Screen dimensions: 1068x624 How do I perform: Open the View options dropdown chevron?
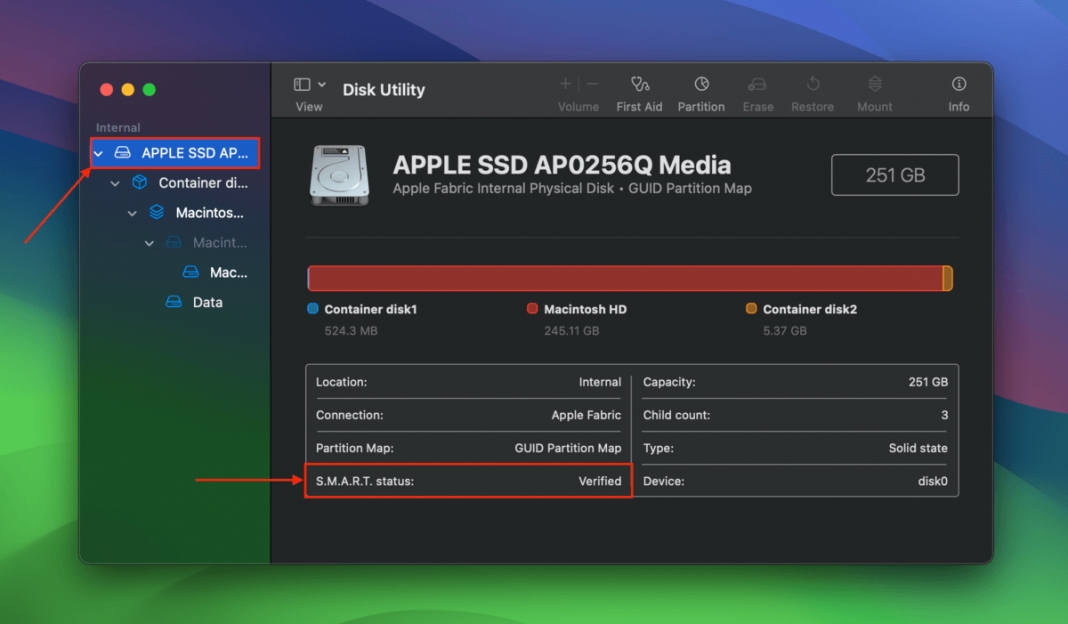(x=320, y=84)
